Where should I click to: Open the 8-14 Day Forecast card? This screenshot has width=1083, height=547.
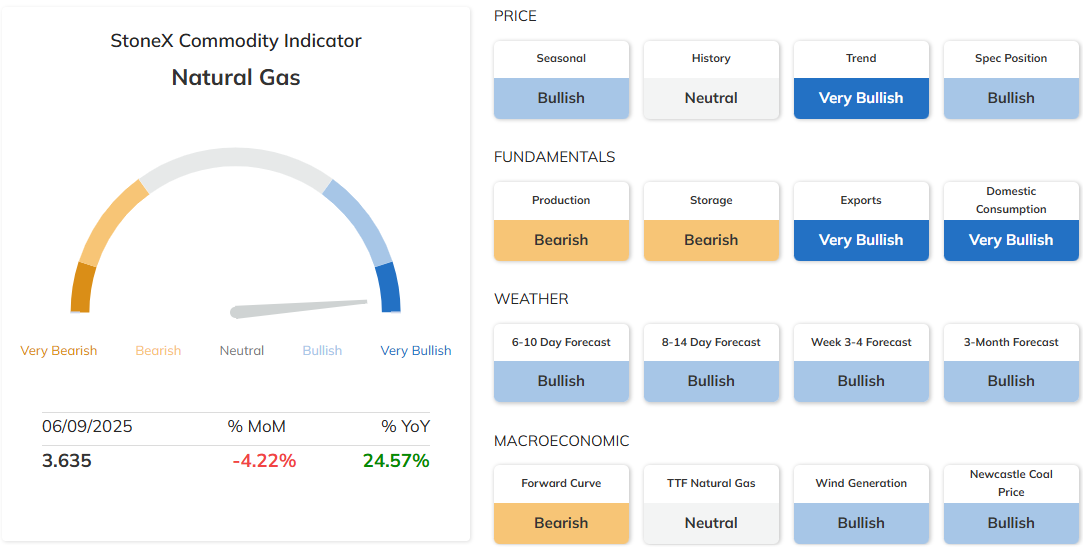(x=711, y=363)
